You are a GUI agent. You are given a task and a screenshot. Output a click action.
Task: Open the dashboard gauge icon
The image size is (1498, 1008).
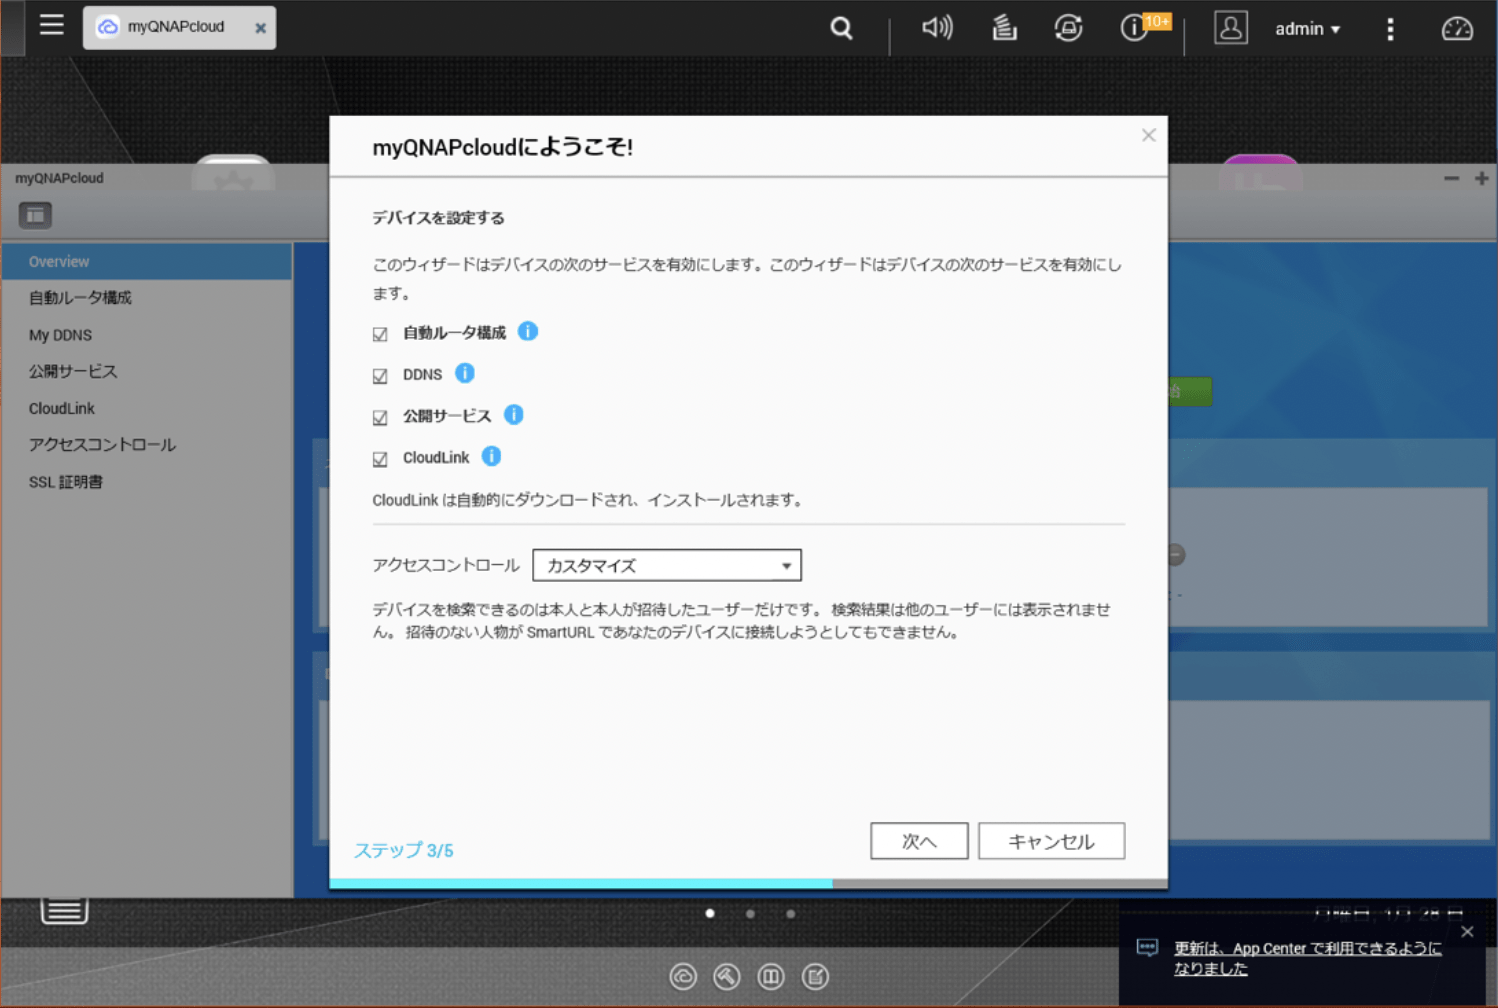point(1456,29)
